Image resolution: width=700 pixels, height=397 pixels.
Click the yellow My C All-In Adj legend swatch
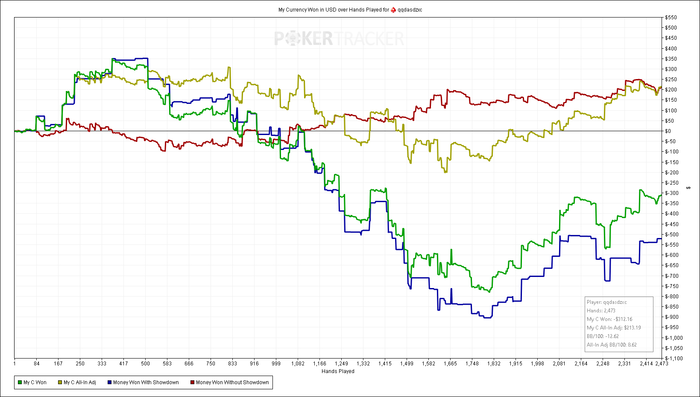[60, 382]
